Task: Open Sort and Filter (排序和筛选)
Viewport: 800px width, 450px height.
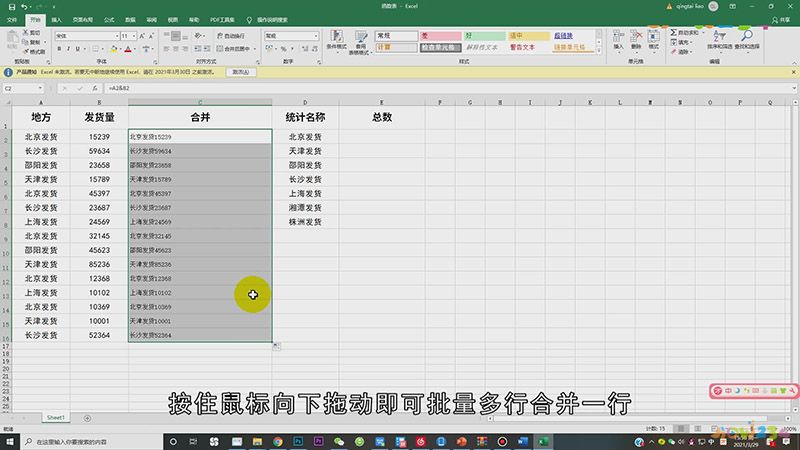Action: tap(719, 40)
